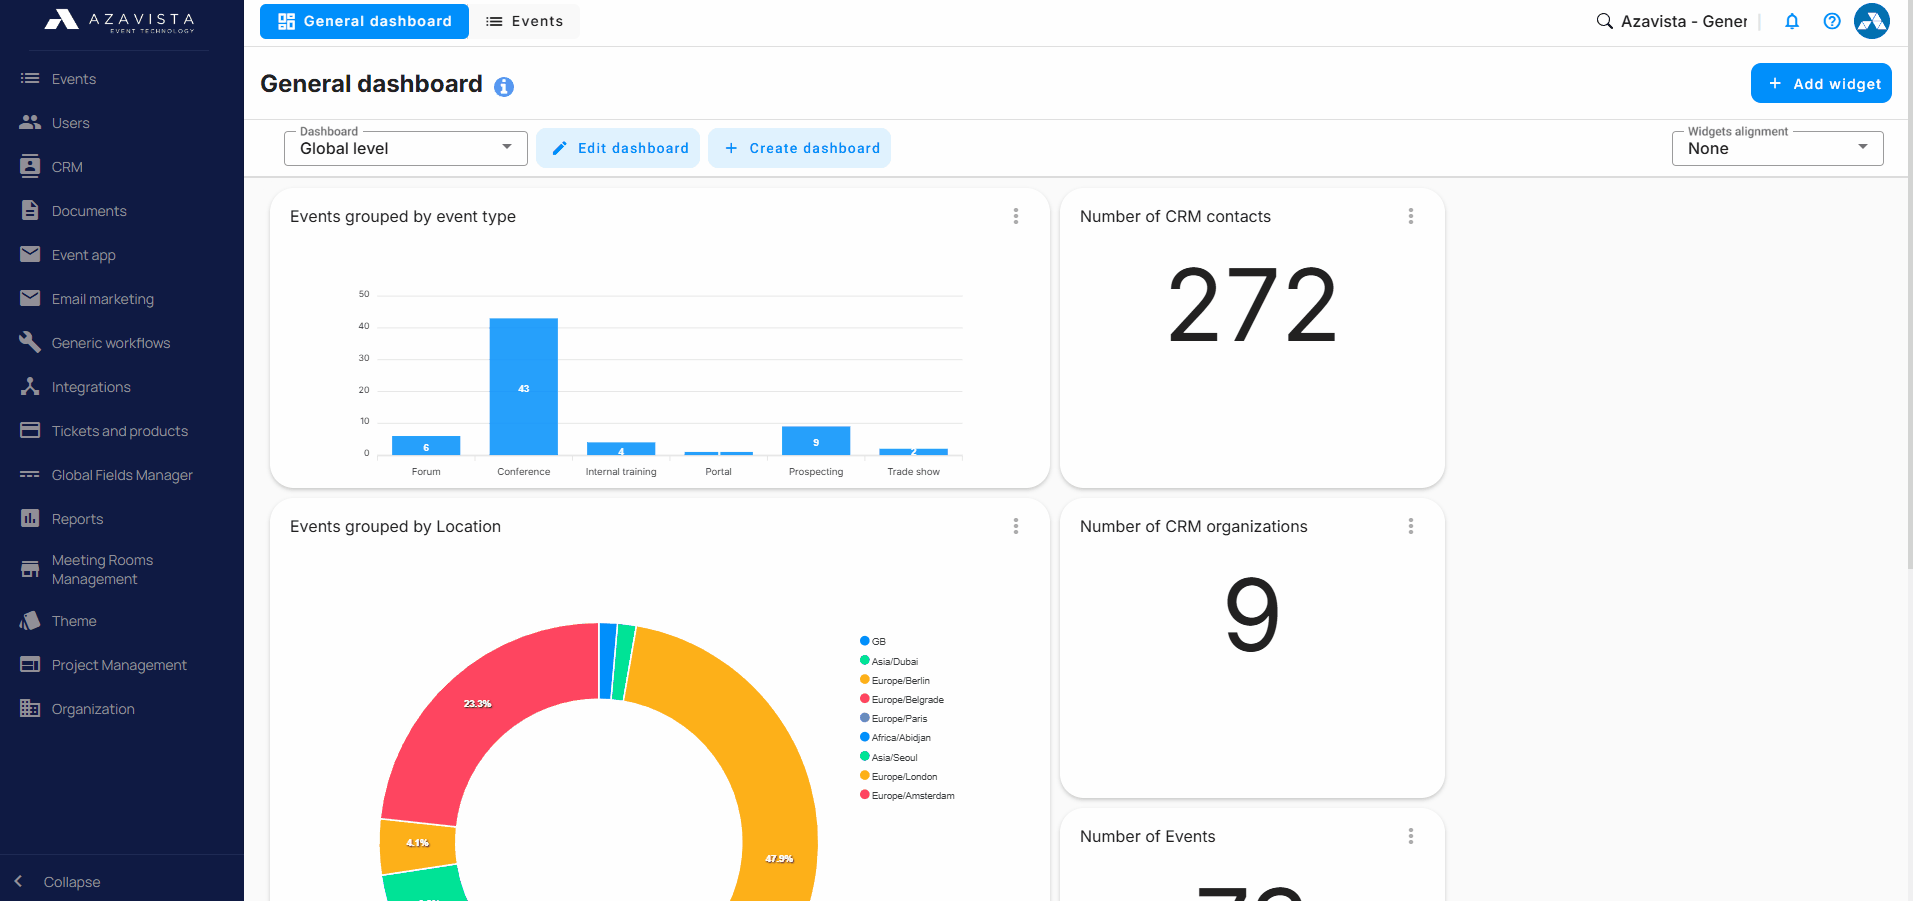Open the Reports menu item

(77, 519)
